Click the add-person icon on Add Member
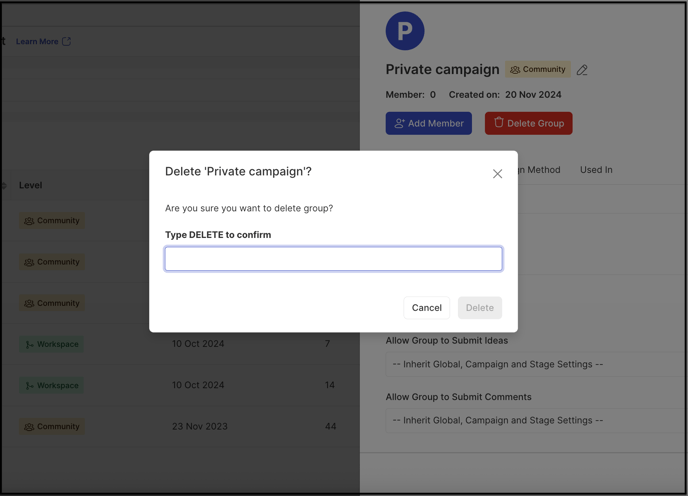The image size is (688, 496). 399,123
